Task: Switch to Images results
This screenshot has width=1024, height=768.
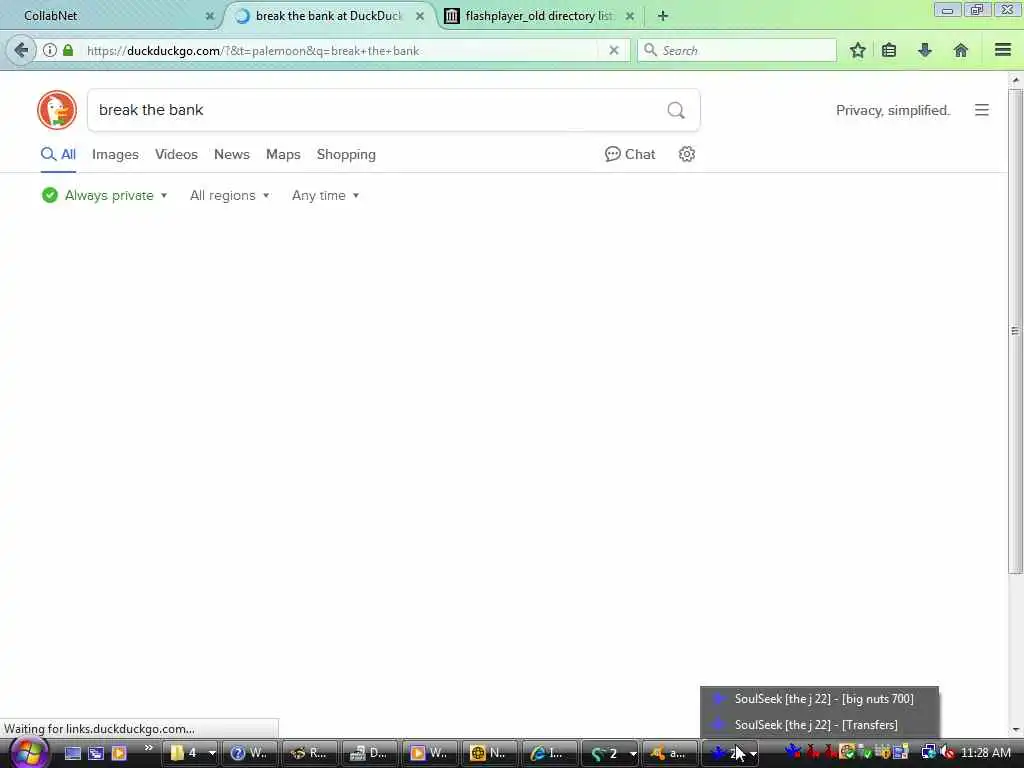Action: pos(115,154)
